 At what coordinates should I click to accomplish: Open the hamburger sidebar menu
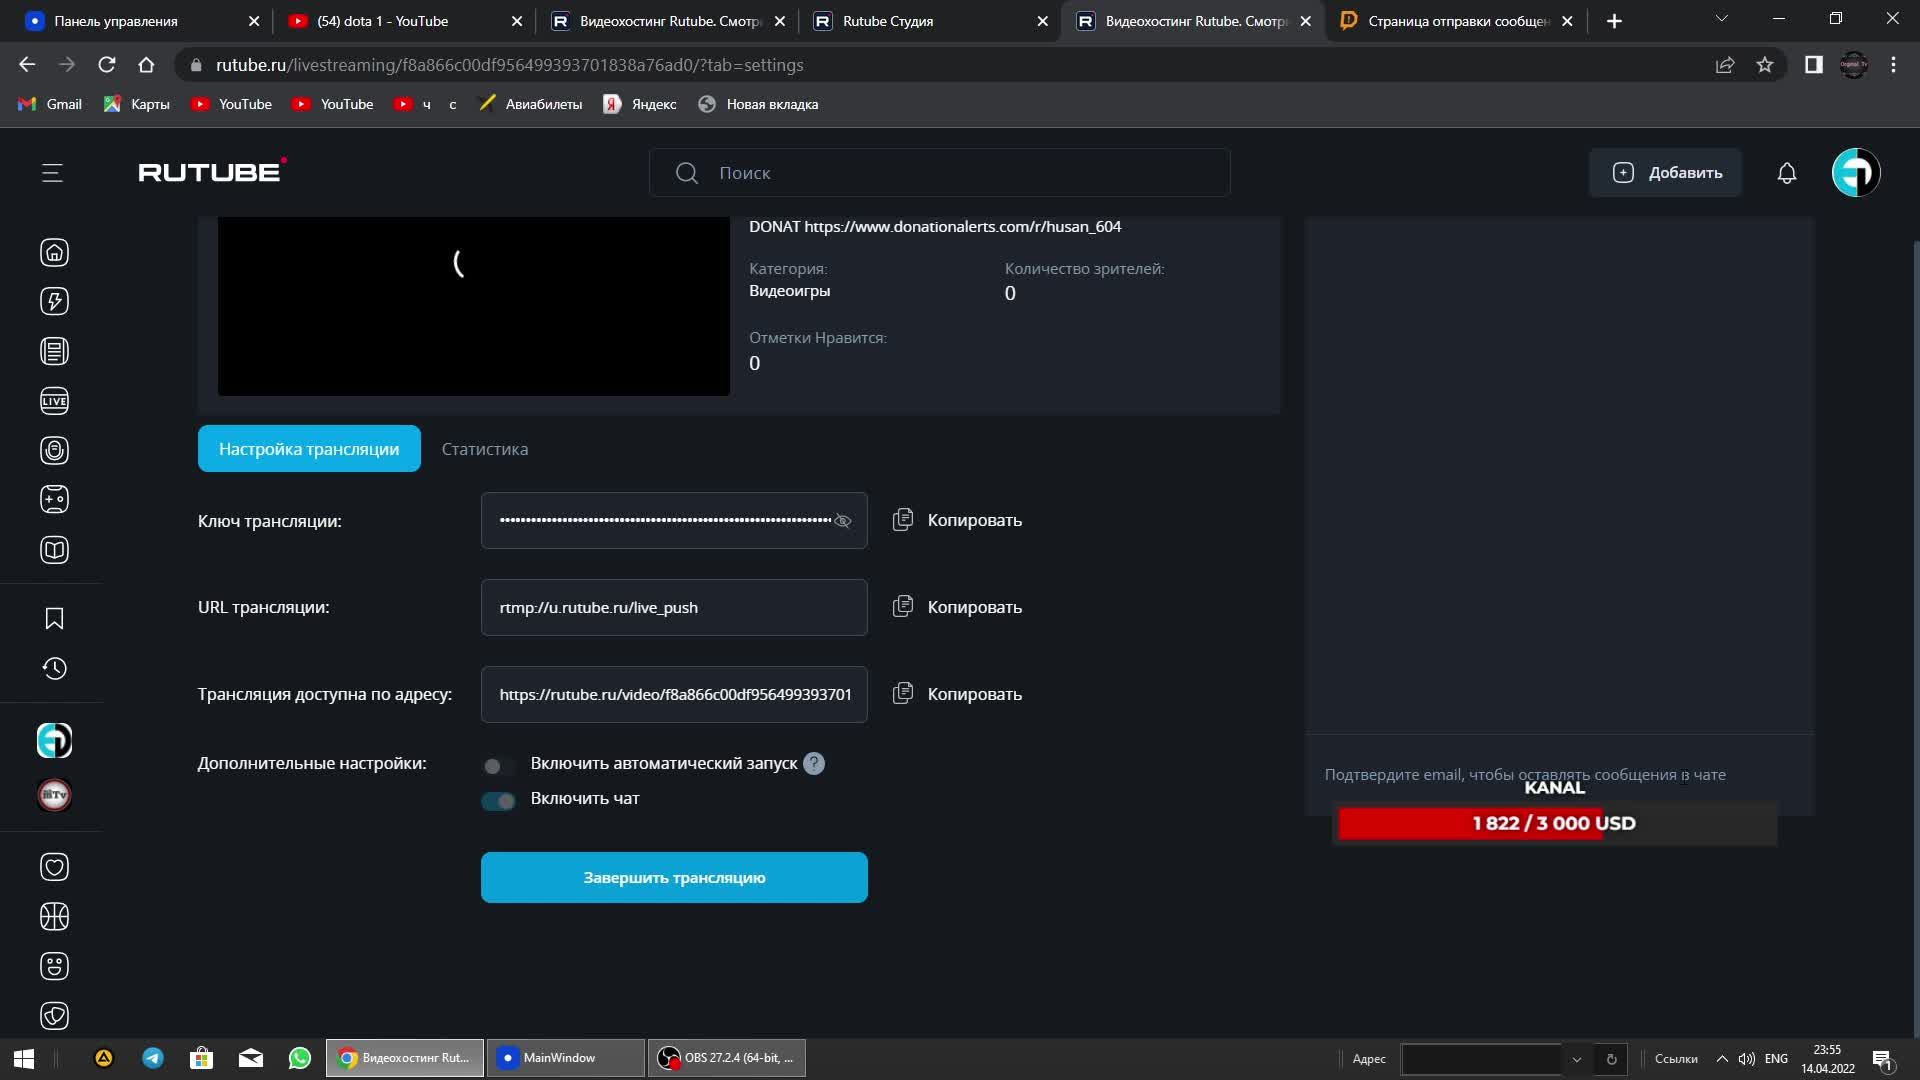tap(52, 173)
